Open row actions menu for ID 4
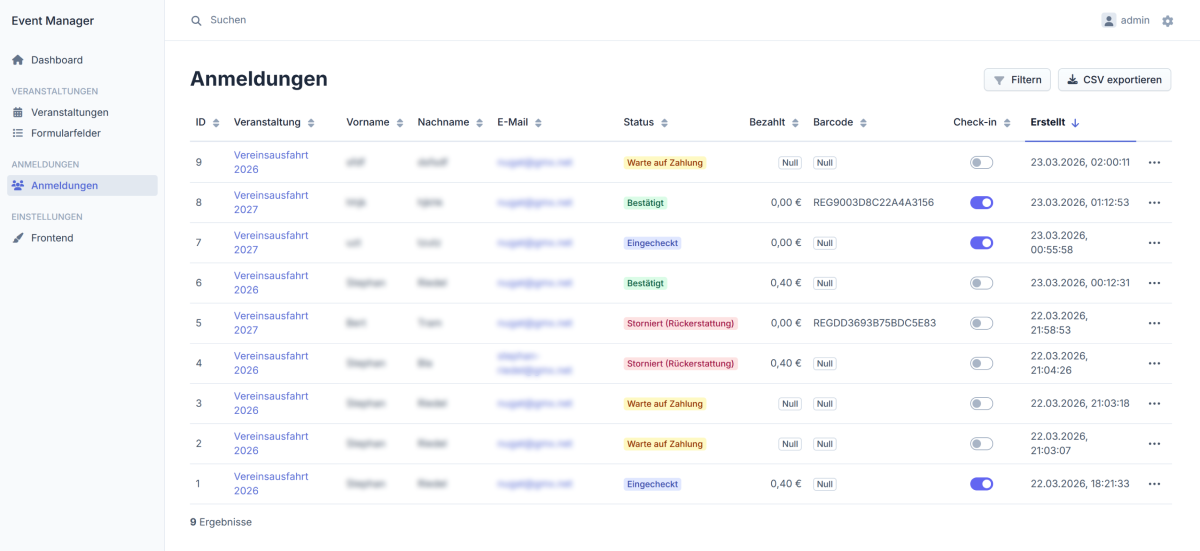Image resolution: width=1200 pixels, height=551 pixels. coord(1154,363)
